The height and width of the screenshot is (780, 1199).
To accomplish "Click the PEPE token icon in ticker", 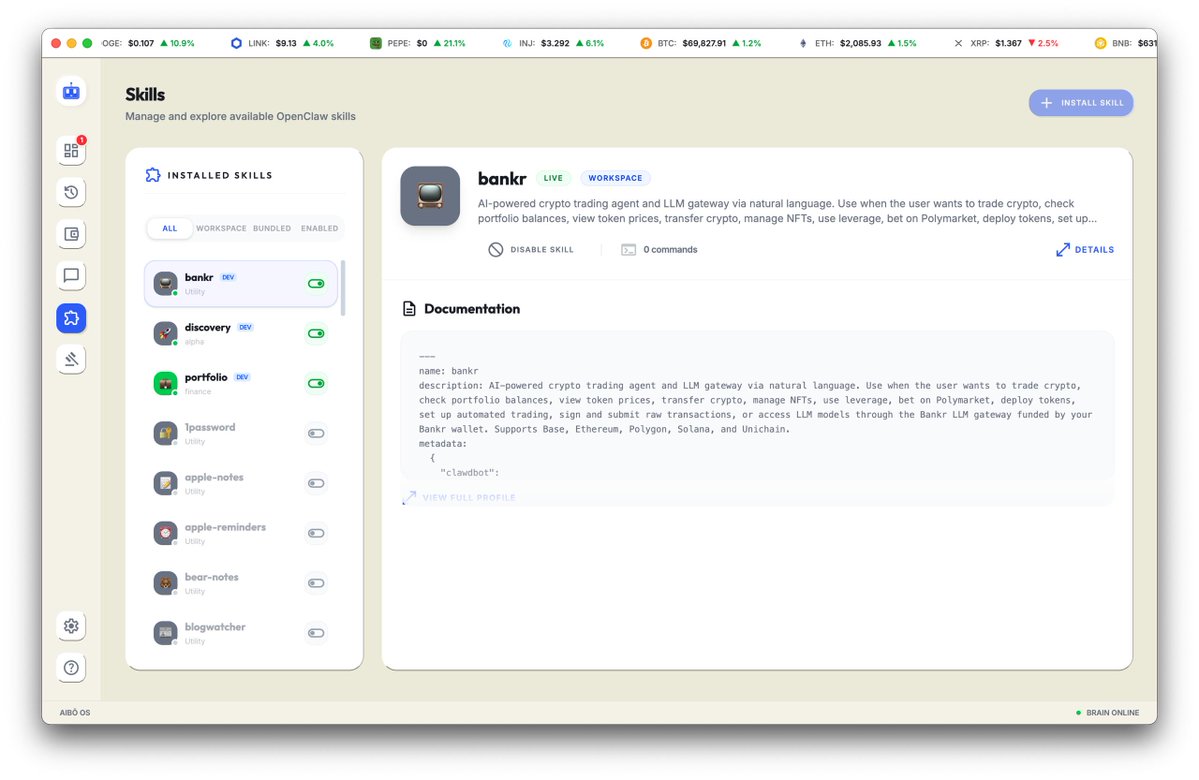I will pyautogui.click(x=375, y=44).
